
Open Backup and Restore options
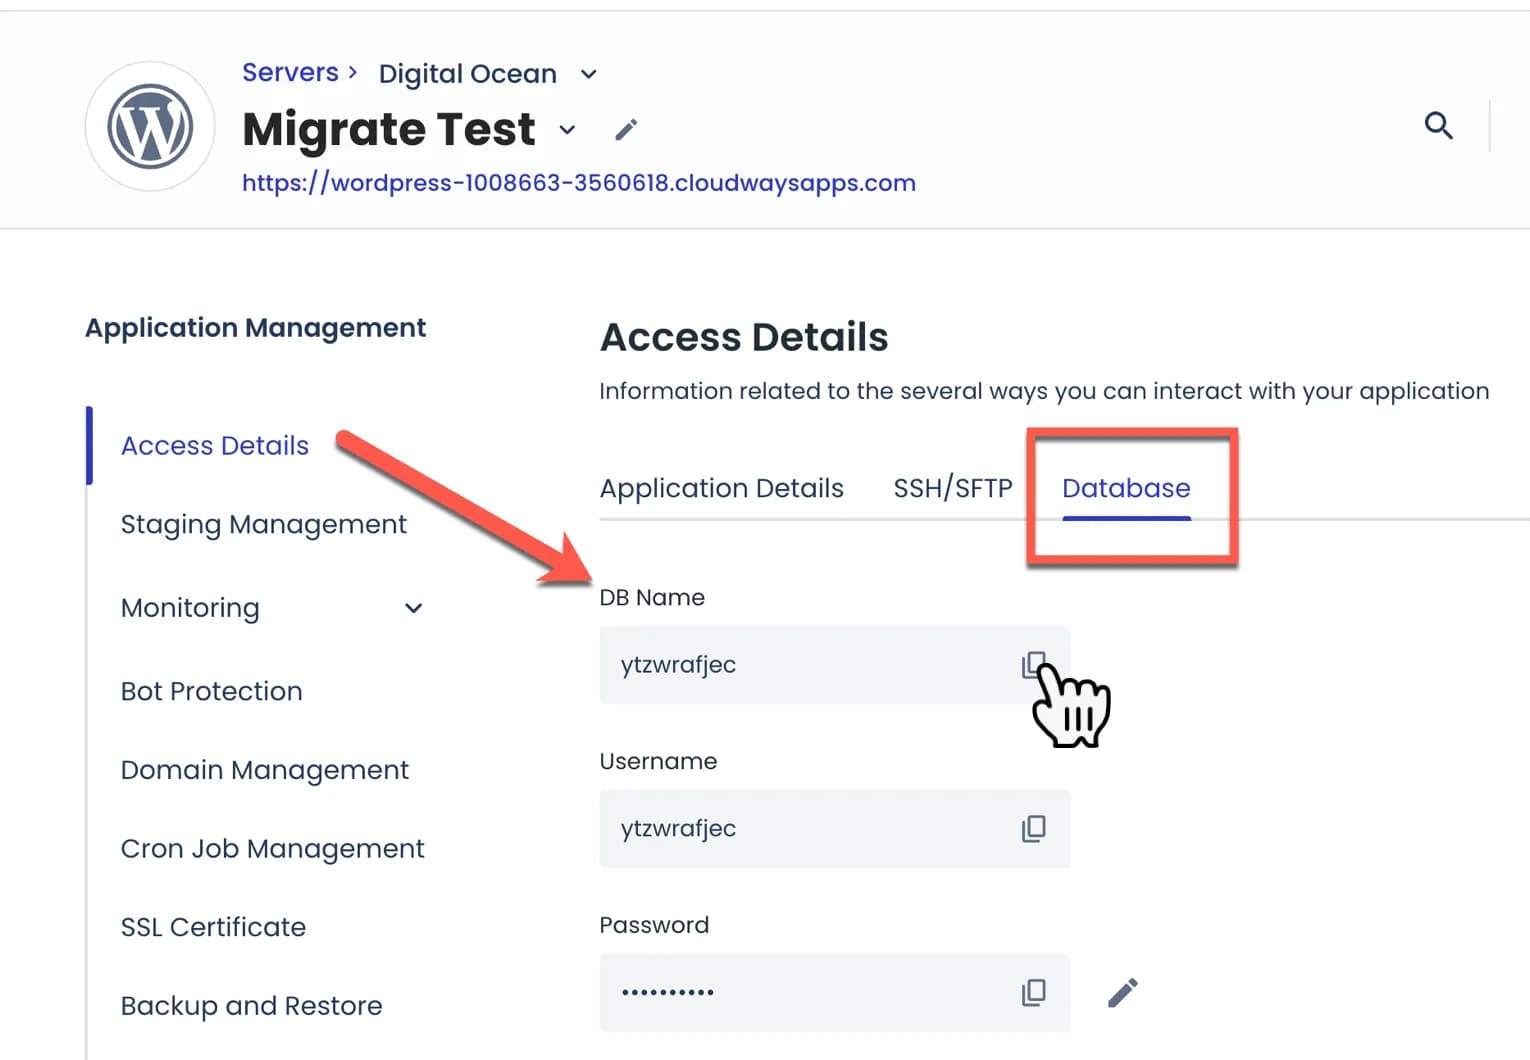251,1005
